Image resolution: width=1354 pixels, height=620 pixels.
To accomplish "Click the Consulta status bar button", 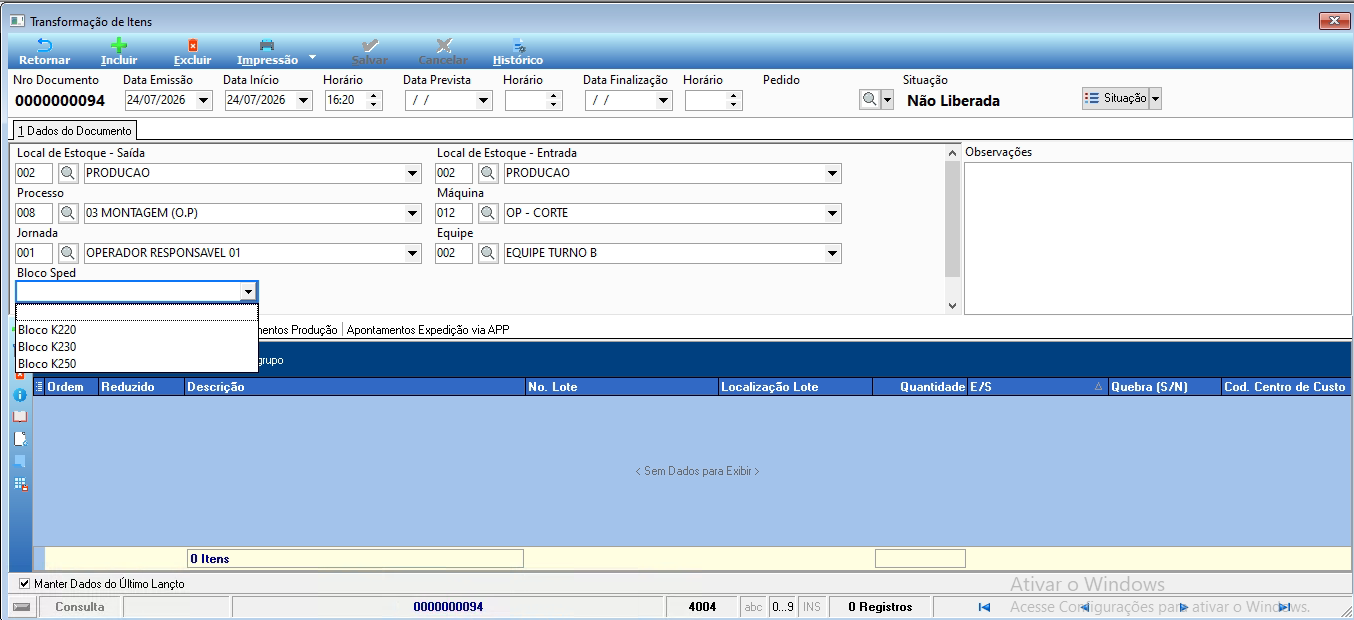I will click(80, 607).
